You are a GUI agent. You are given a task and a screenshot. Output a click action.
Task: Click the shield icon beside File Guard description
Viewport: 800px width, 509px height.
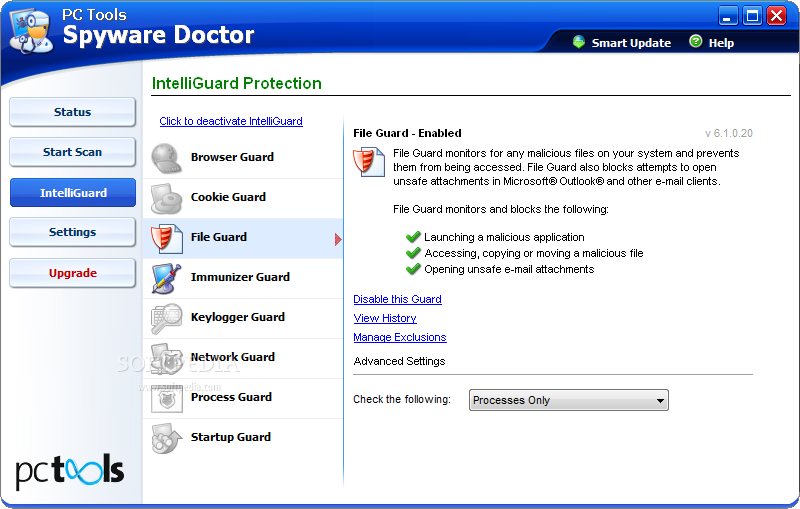[369, 162]
